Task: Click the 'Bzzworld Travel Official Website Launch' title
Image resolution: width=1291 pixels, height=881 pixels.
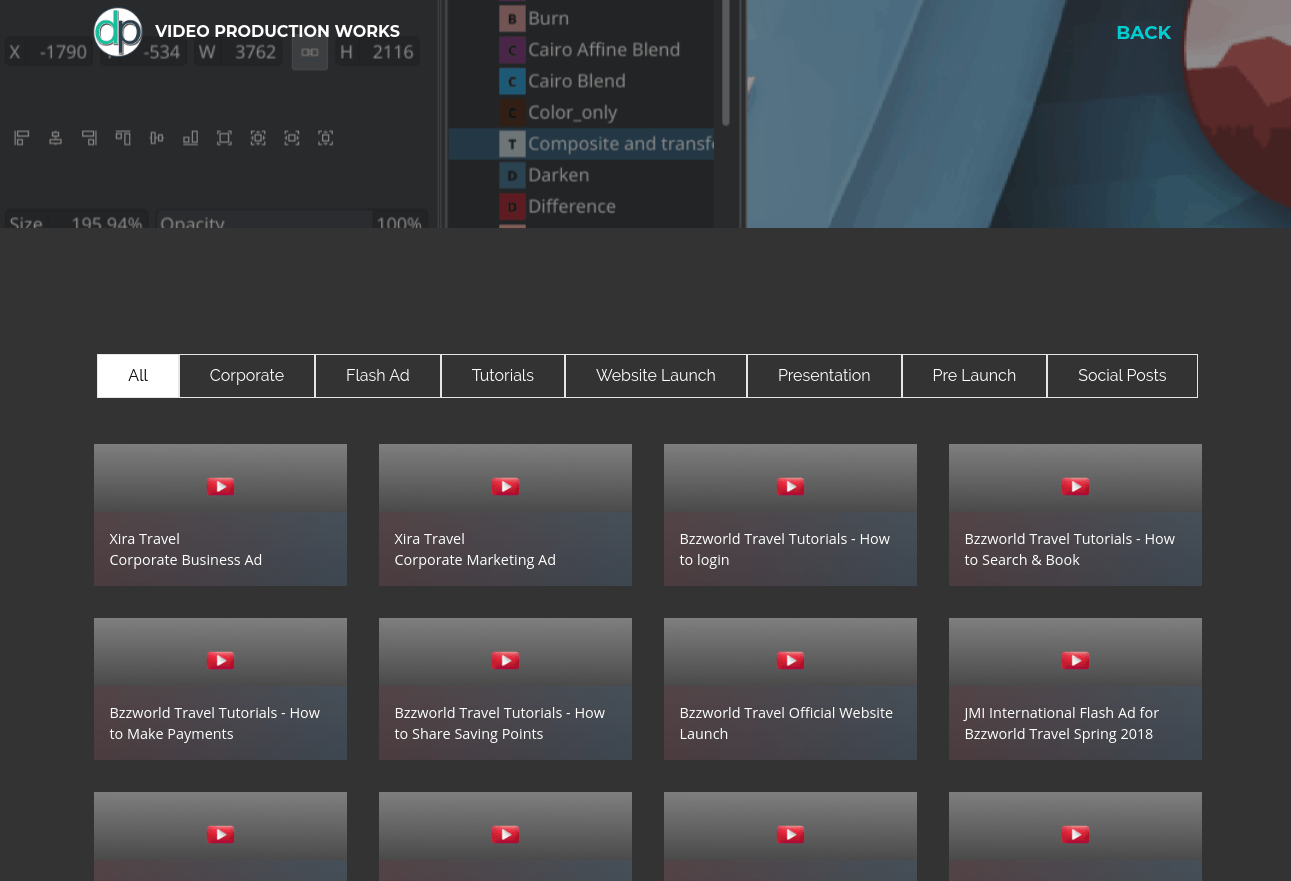Action: (x=786, y=723)
